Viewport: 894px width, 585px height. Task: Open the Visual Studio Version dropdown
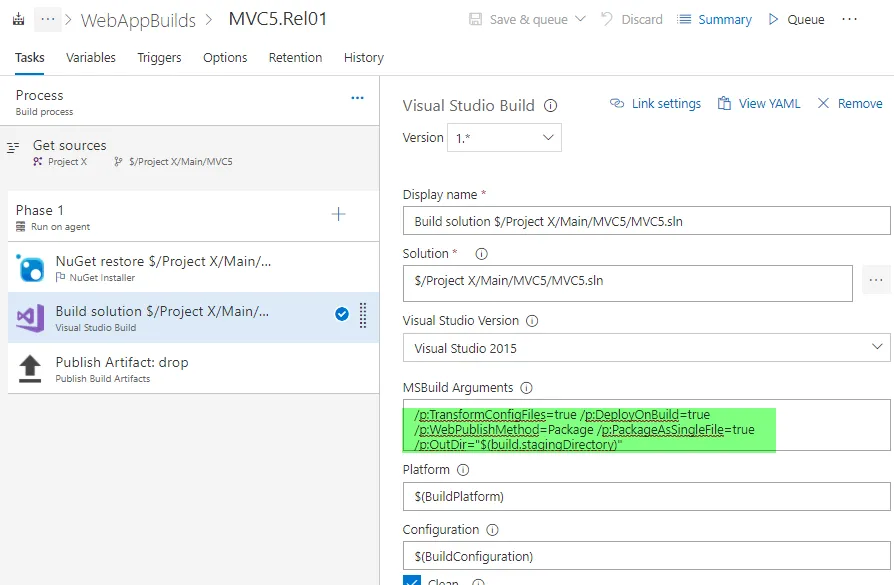coord(646,348)
